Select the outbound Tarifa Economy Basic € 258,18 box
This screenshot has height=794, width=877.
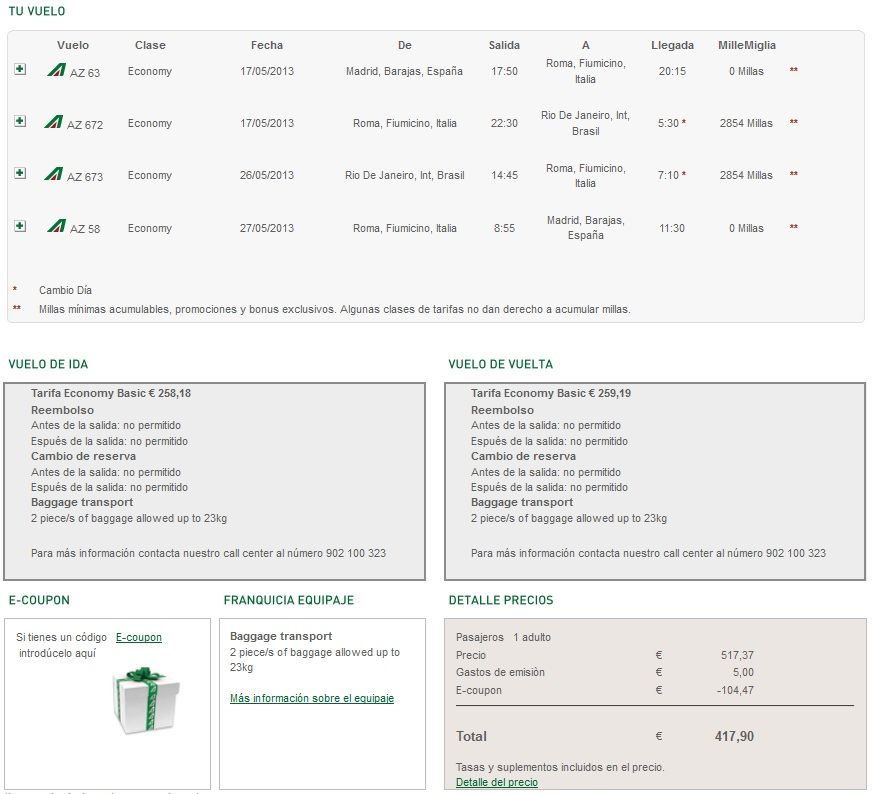coord(214,481)
